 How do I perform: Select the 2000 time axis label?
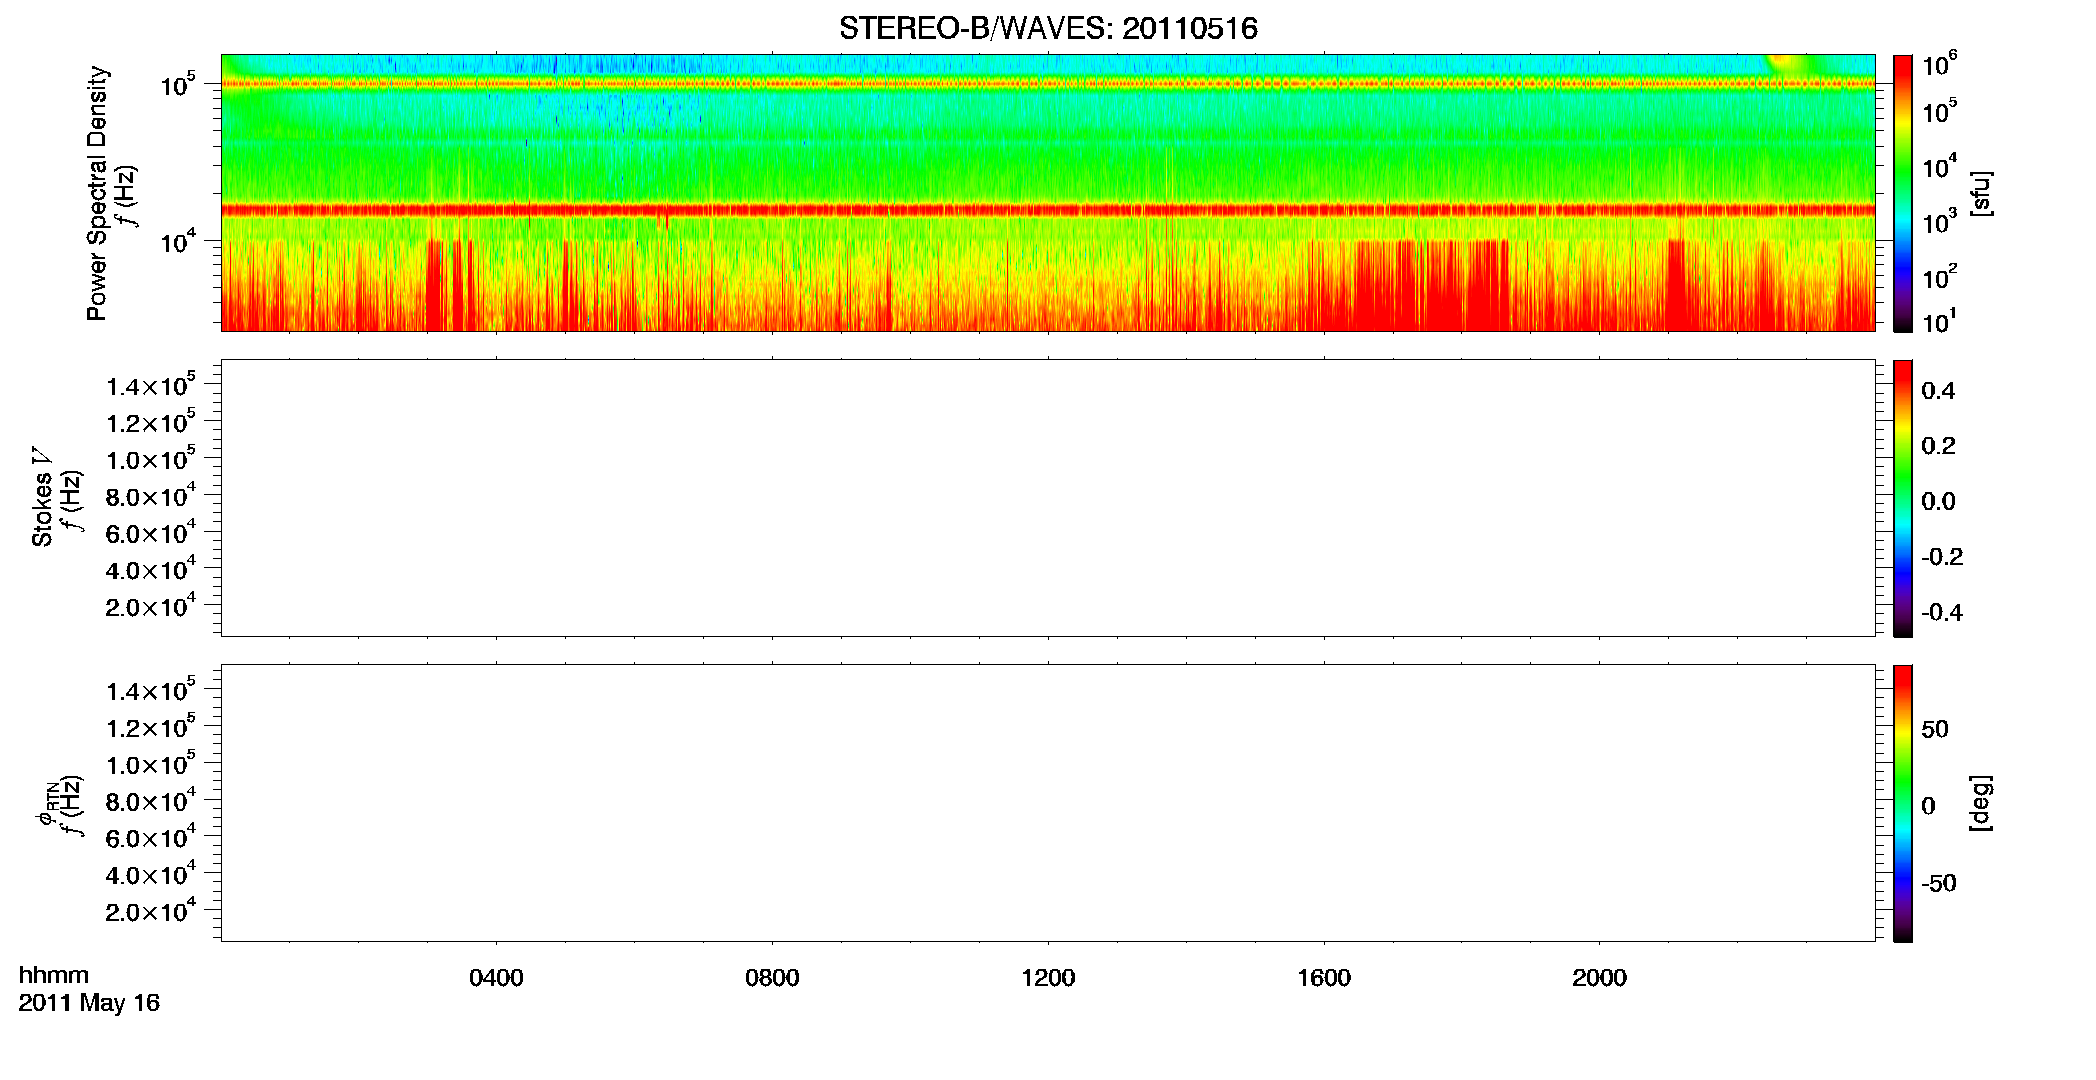point(1599,978)
